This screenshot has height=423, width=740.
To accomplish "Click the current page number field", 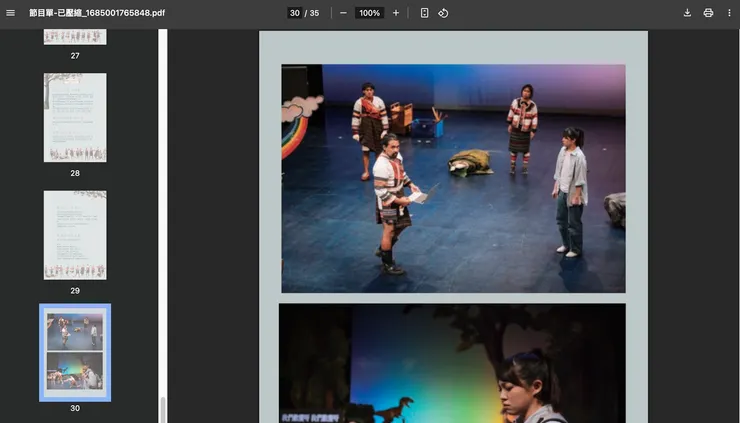I will [294, 13].
